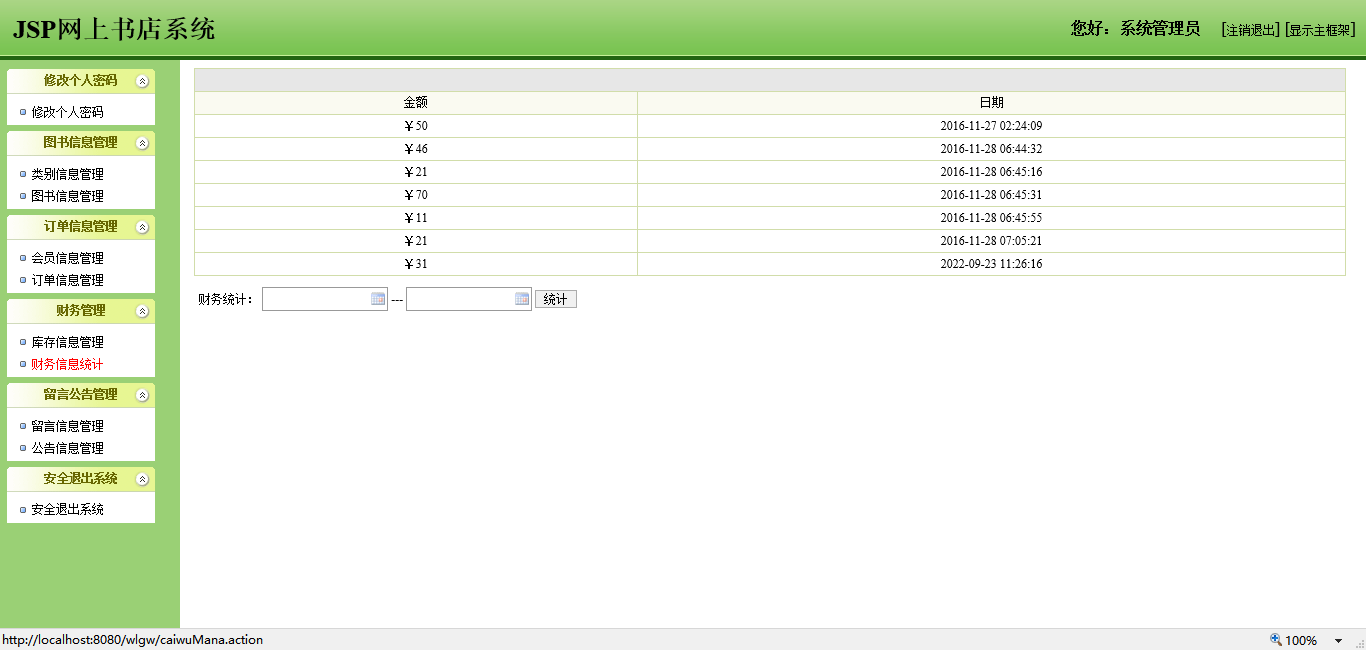
Task: Open 图书信息管理 menu link
Action: click(67, 196)
